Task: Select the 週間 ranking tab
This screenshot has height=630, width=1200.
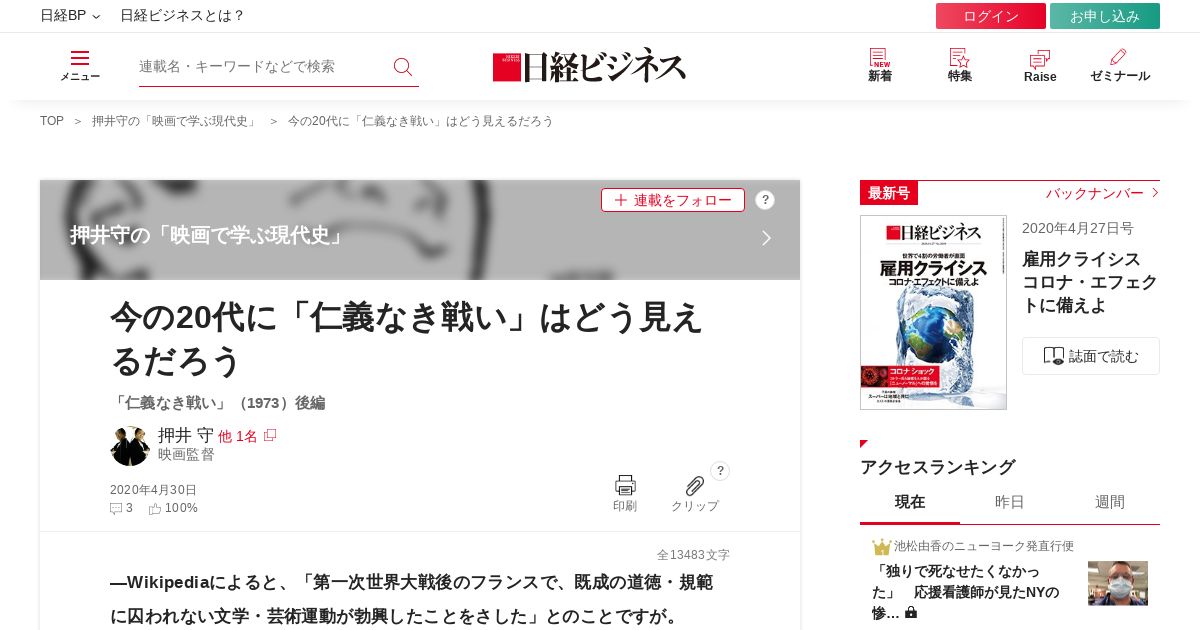Action: (x=1110, y=502)
